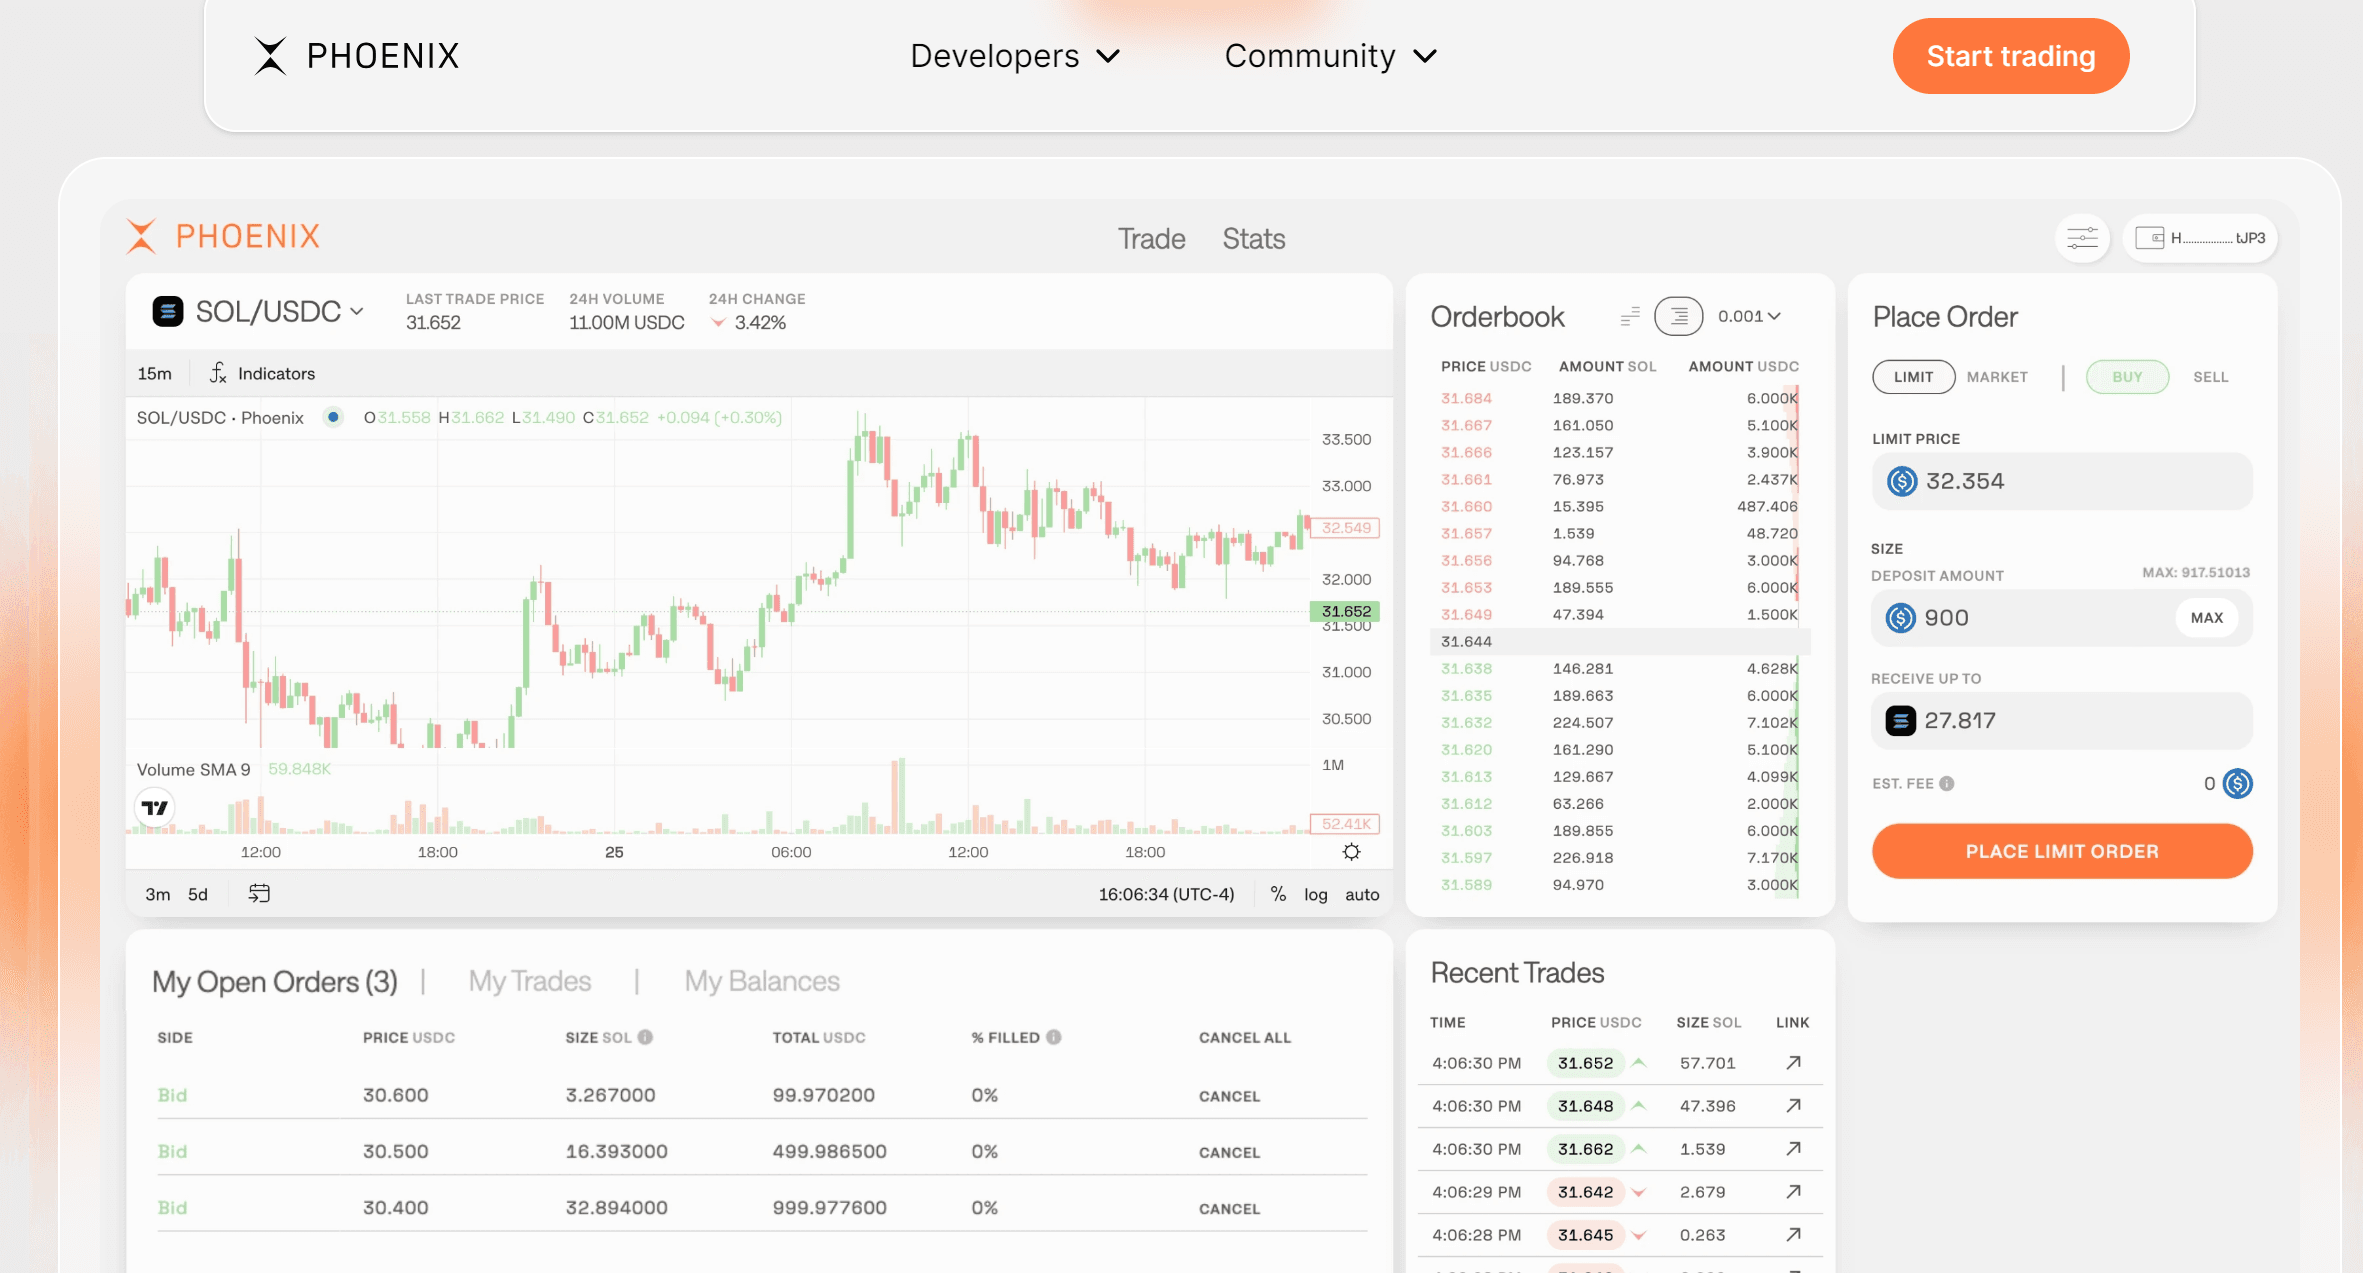This screenshot has height=1273, width=2363.
Task: Click the 31.644 mid price row
Action: click(x=1619, y=641)
